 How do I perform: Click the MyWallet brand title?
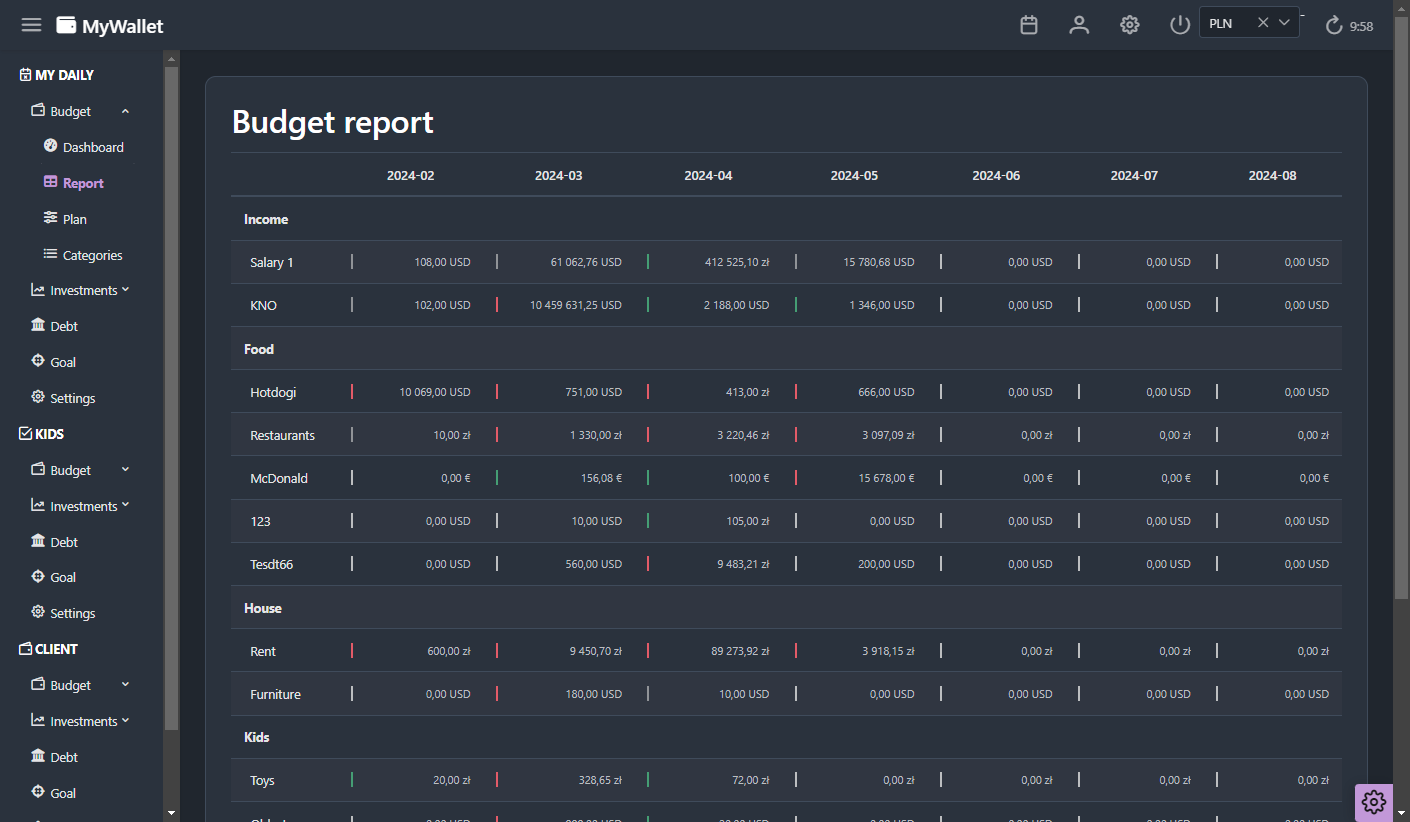(x=123, y=27)
